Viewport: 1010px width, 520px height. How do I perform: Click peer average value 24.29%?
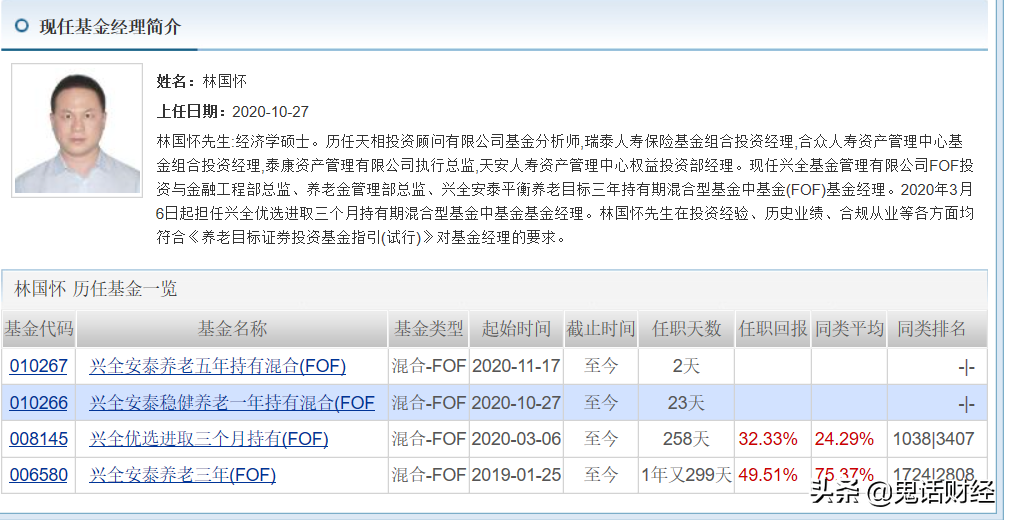(844, 439)
